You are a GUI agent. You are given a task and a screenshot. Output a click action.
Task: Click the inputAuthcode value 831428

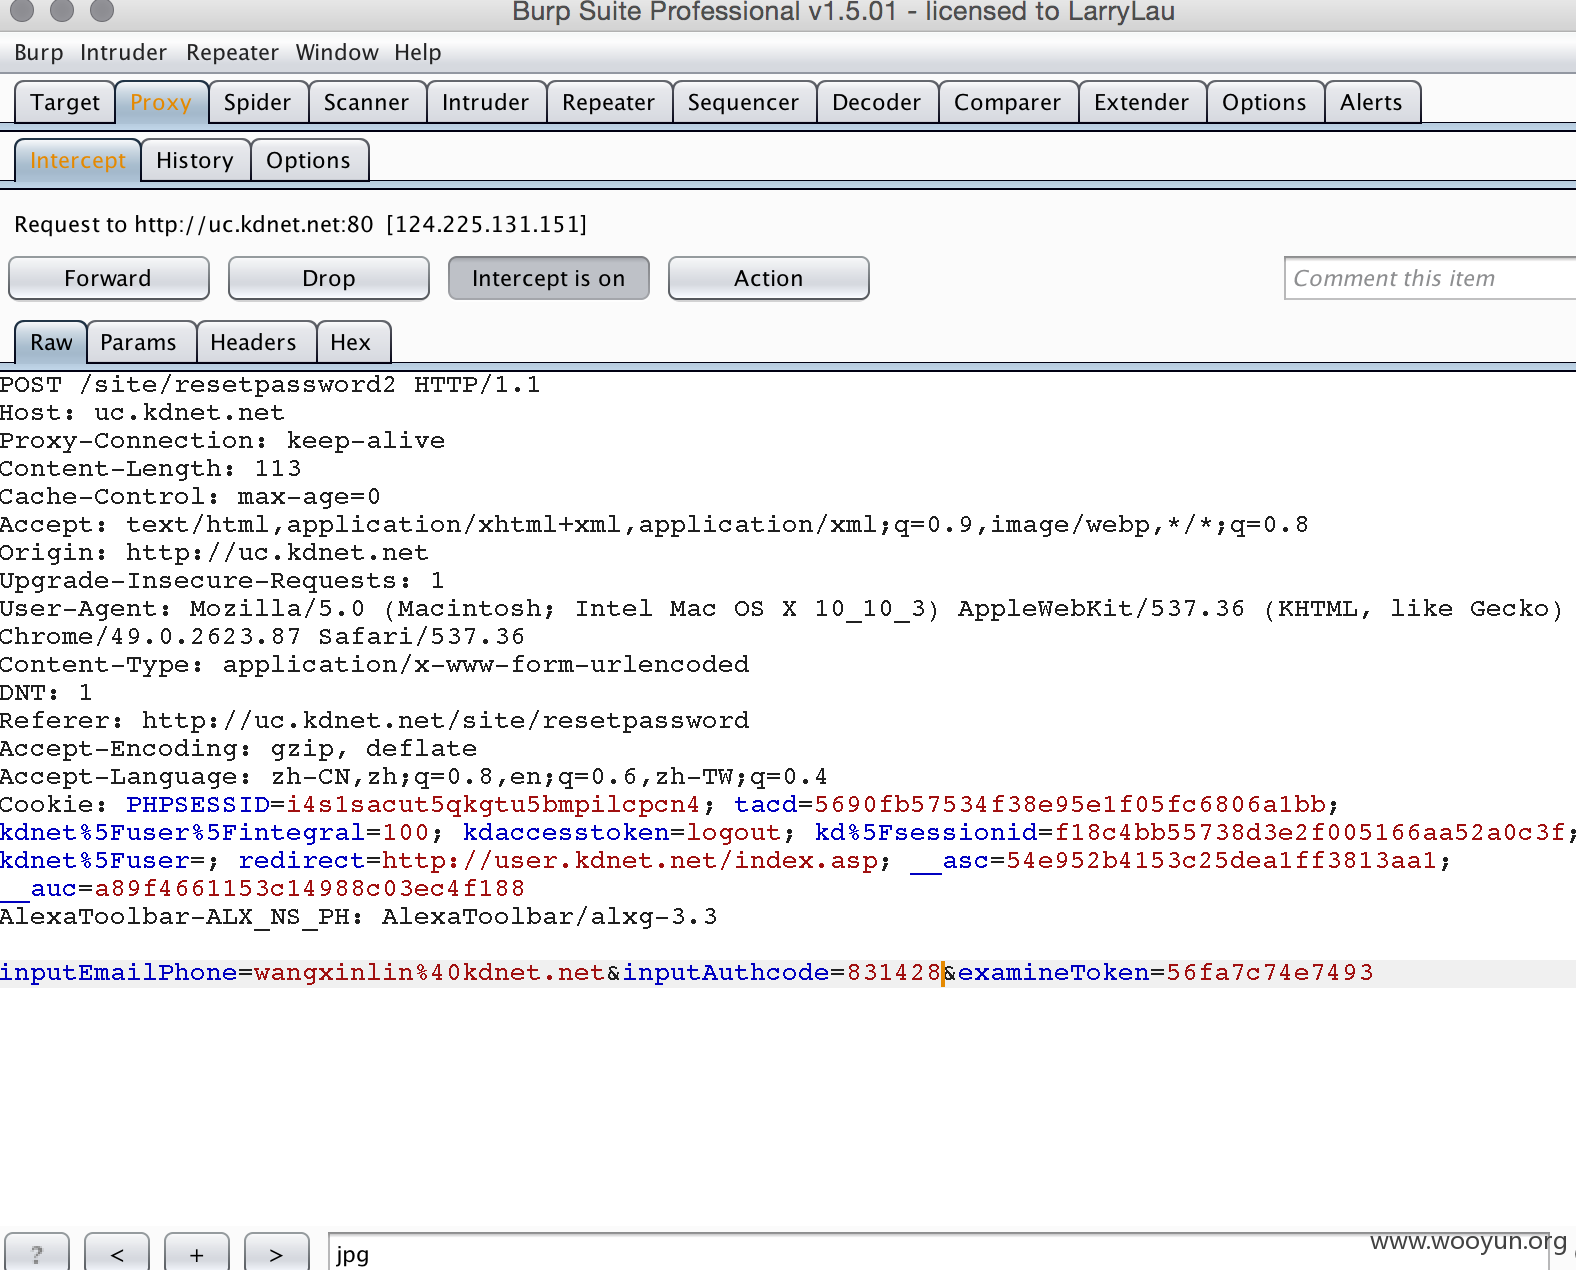(x=893, y=973)
